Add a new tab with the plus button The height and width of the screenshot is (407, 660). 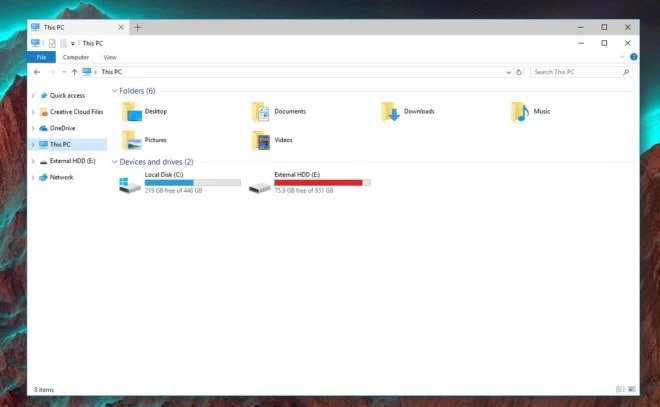[x=137, y=27]
